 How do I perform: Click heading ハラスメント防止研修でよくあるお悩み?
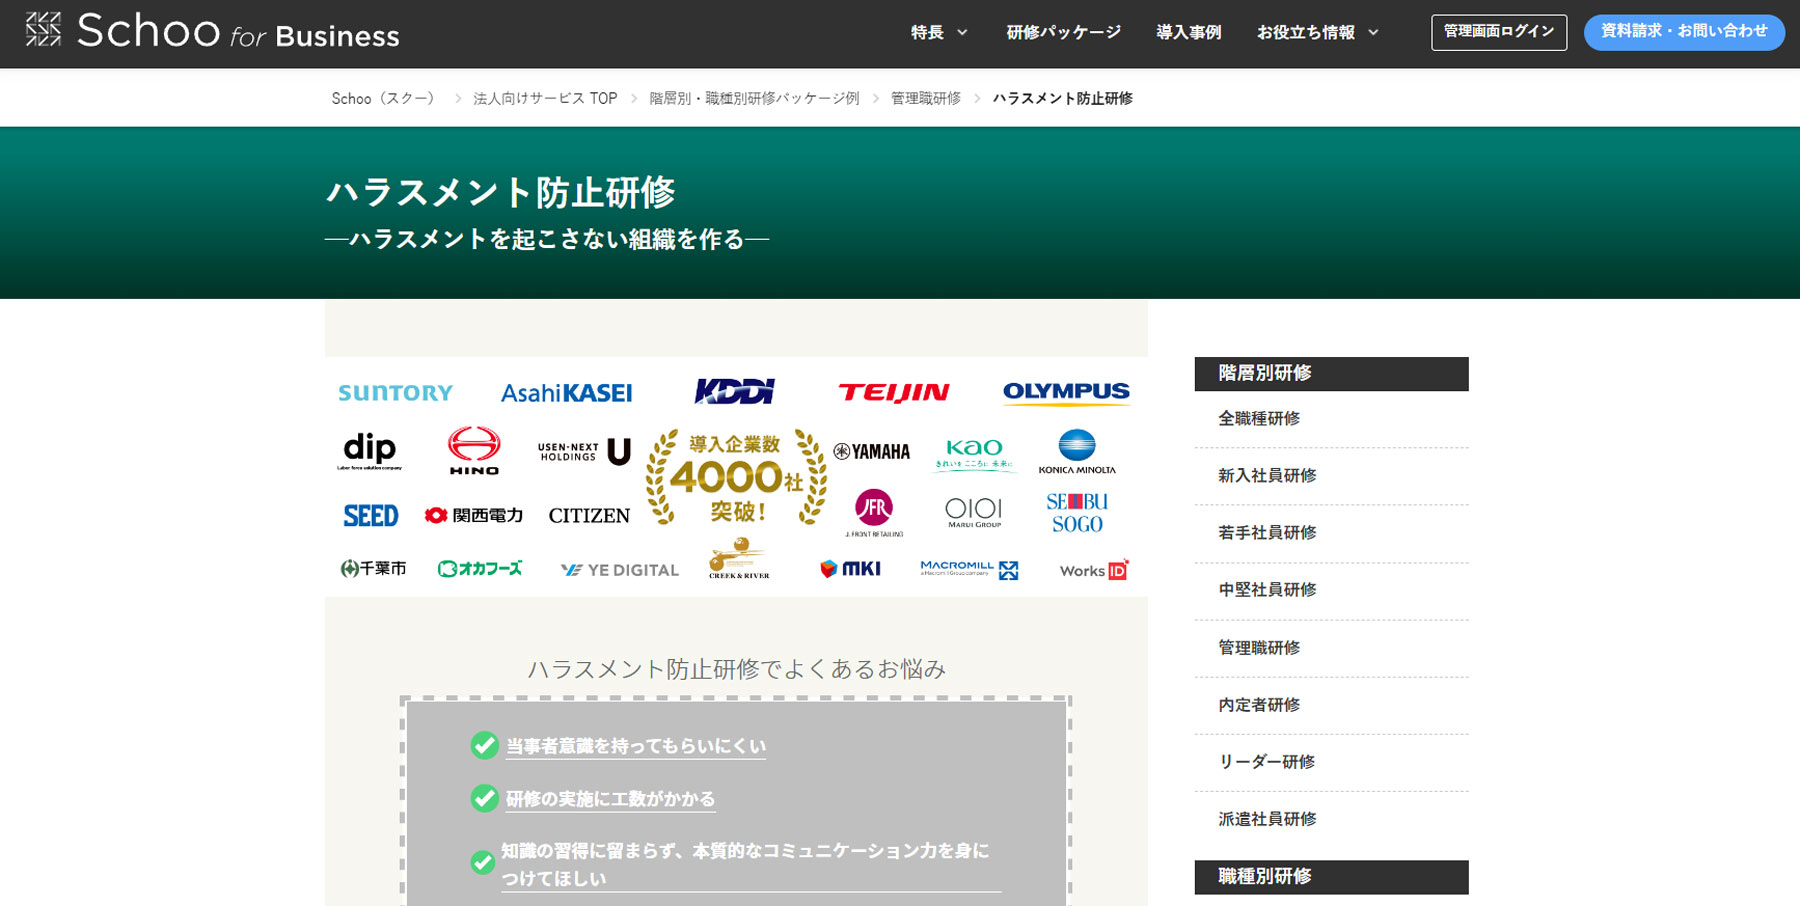point(737,669)
